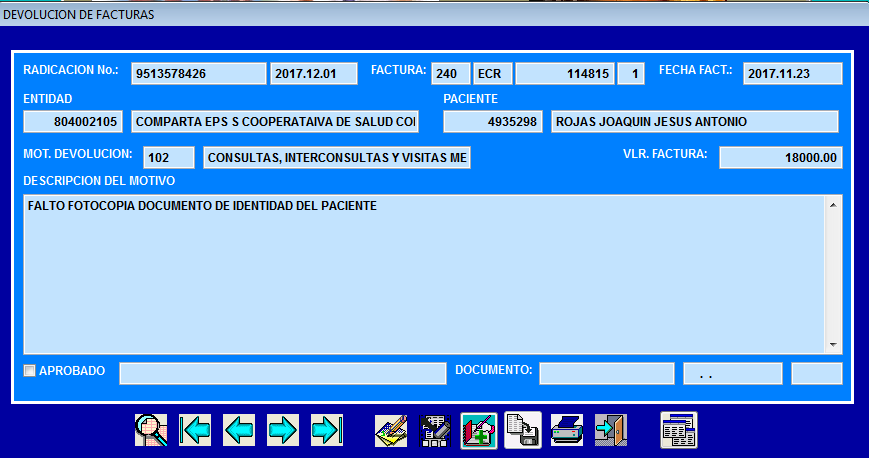Click radicacion date field 2017.12.01
Image resolution: width=869 pixels, height=458 pixels.
click(314, 74)
